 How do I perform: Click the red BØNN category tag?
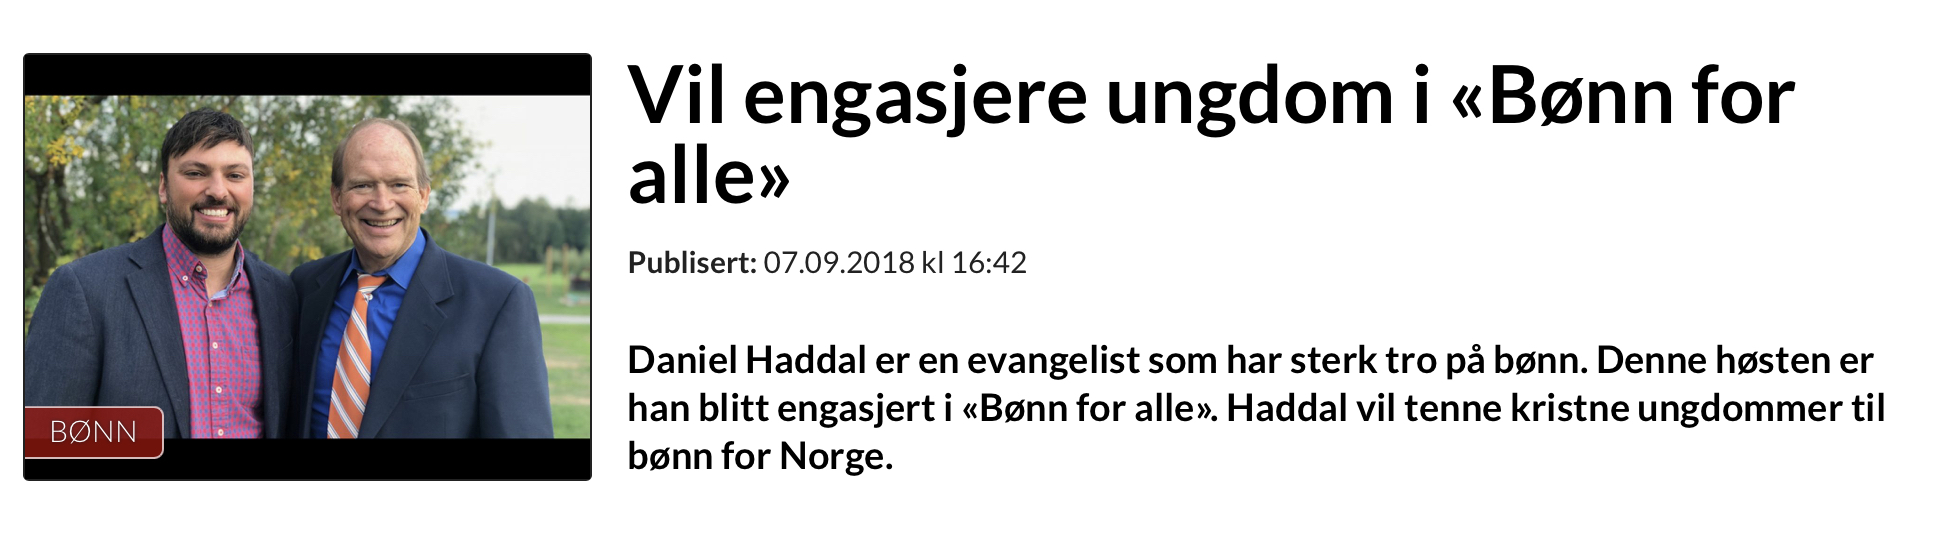[94, 432]
